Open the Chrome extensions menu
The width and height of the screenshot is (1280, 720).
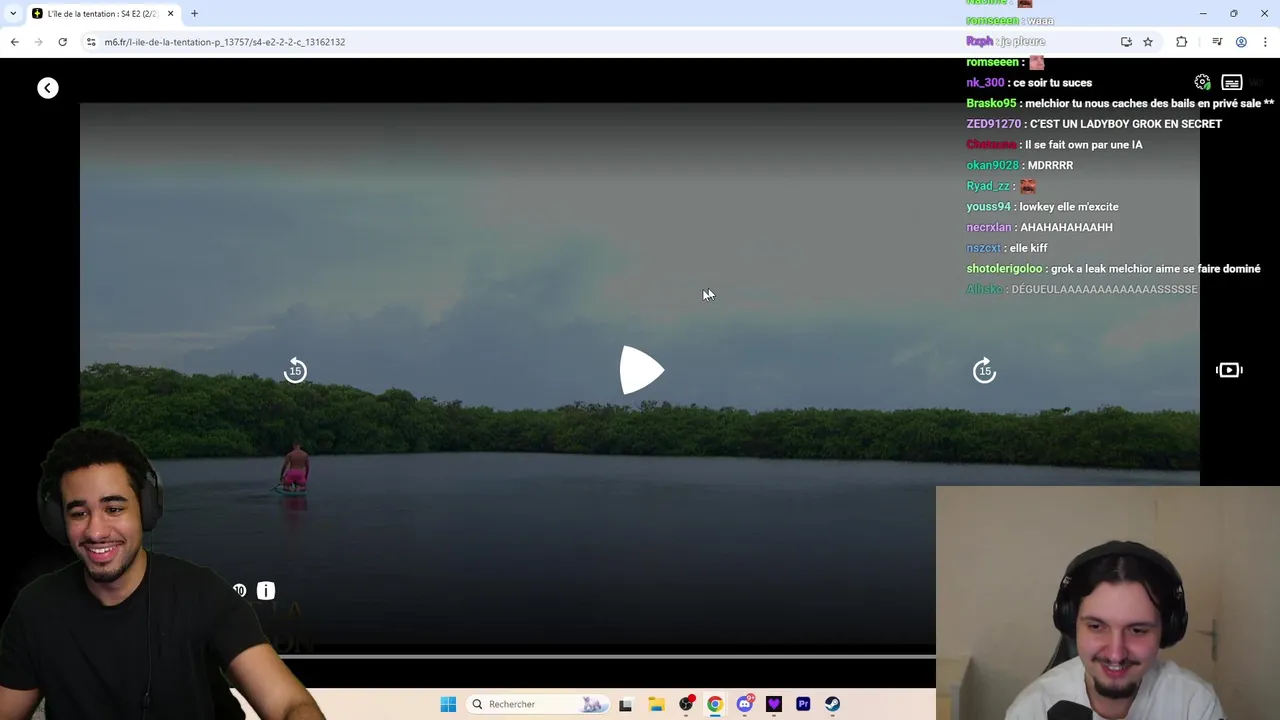pos(1182,42)
